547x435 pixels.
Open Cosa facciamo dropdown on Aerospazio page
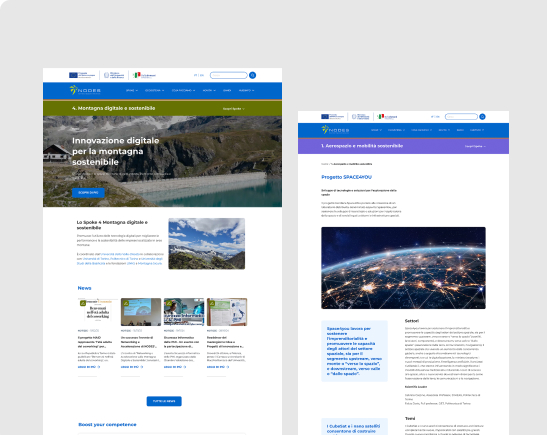tap(421, 130)
